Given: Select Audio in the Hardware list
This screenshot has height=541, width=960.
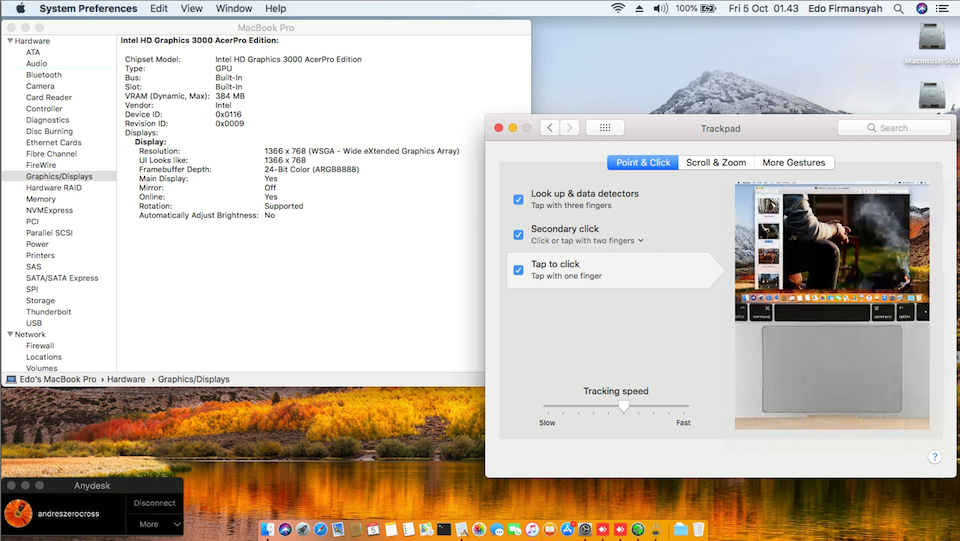Looking at the screenshot, I should pos(37,63).
